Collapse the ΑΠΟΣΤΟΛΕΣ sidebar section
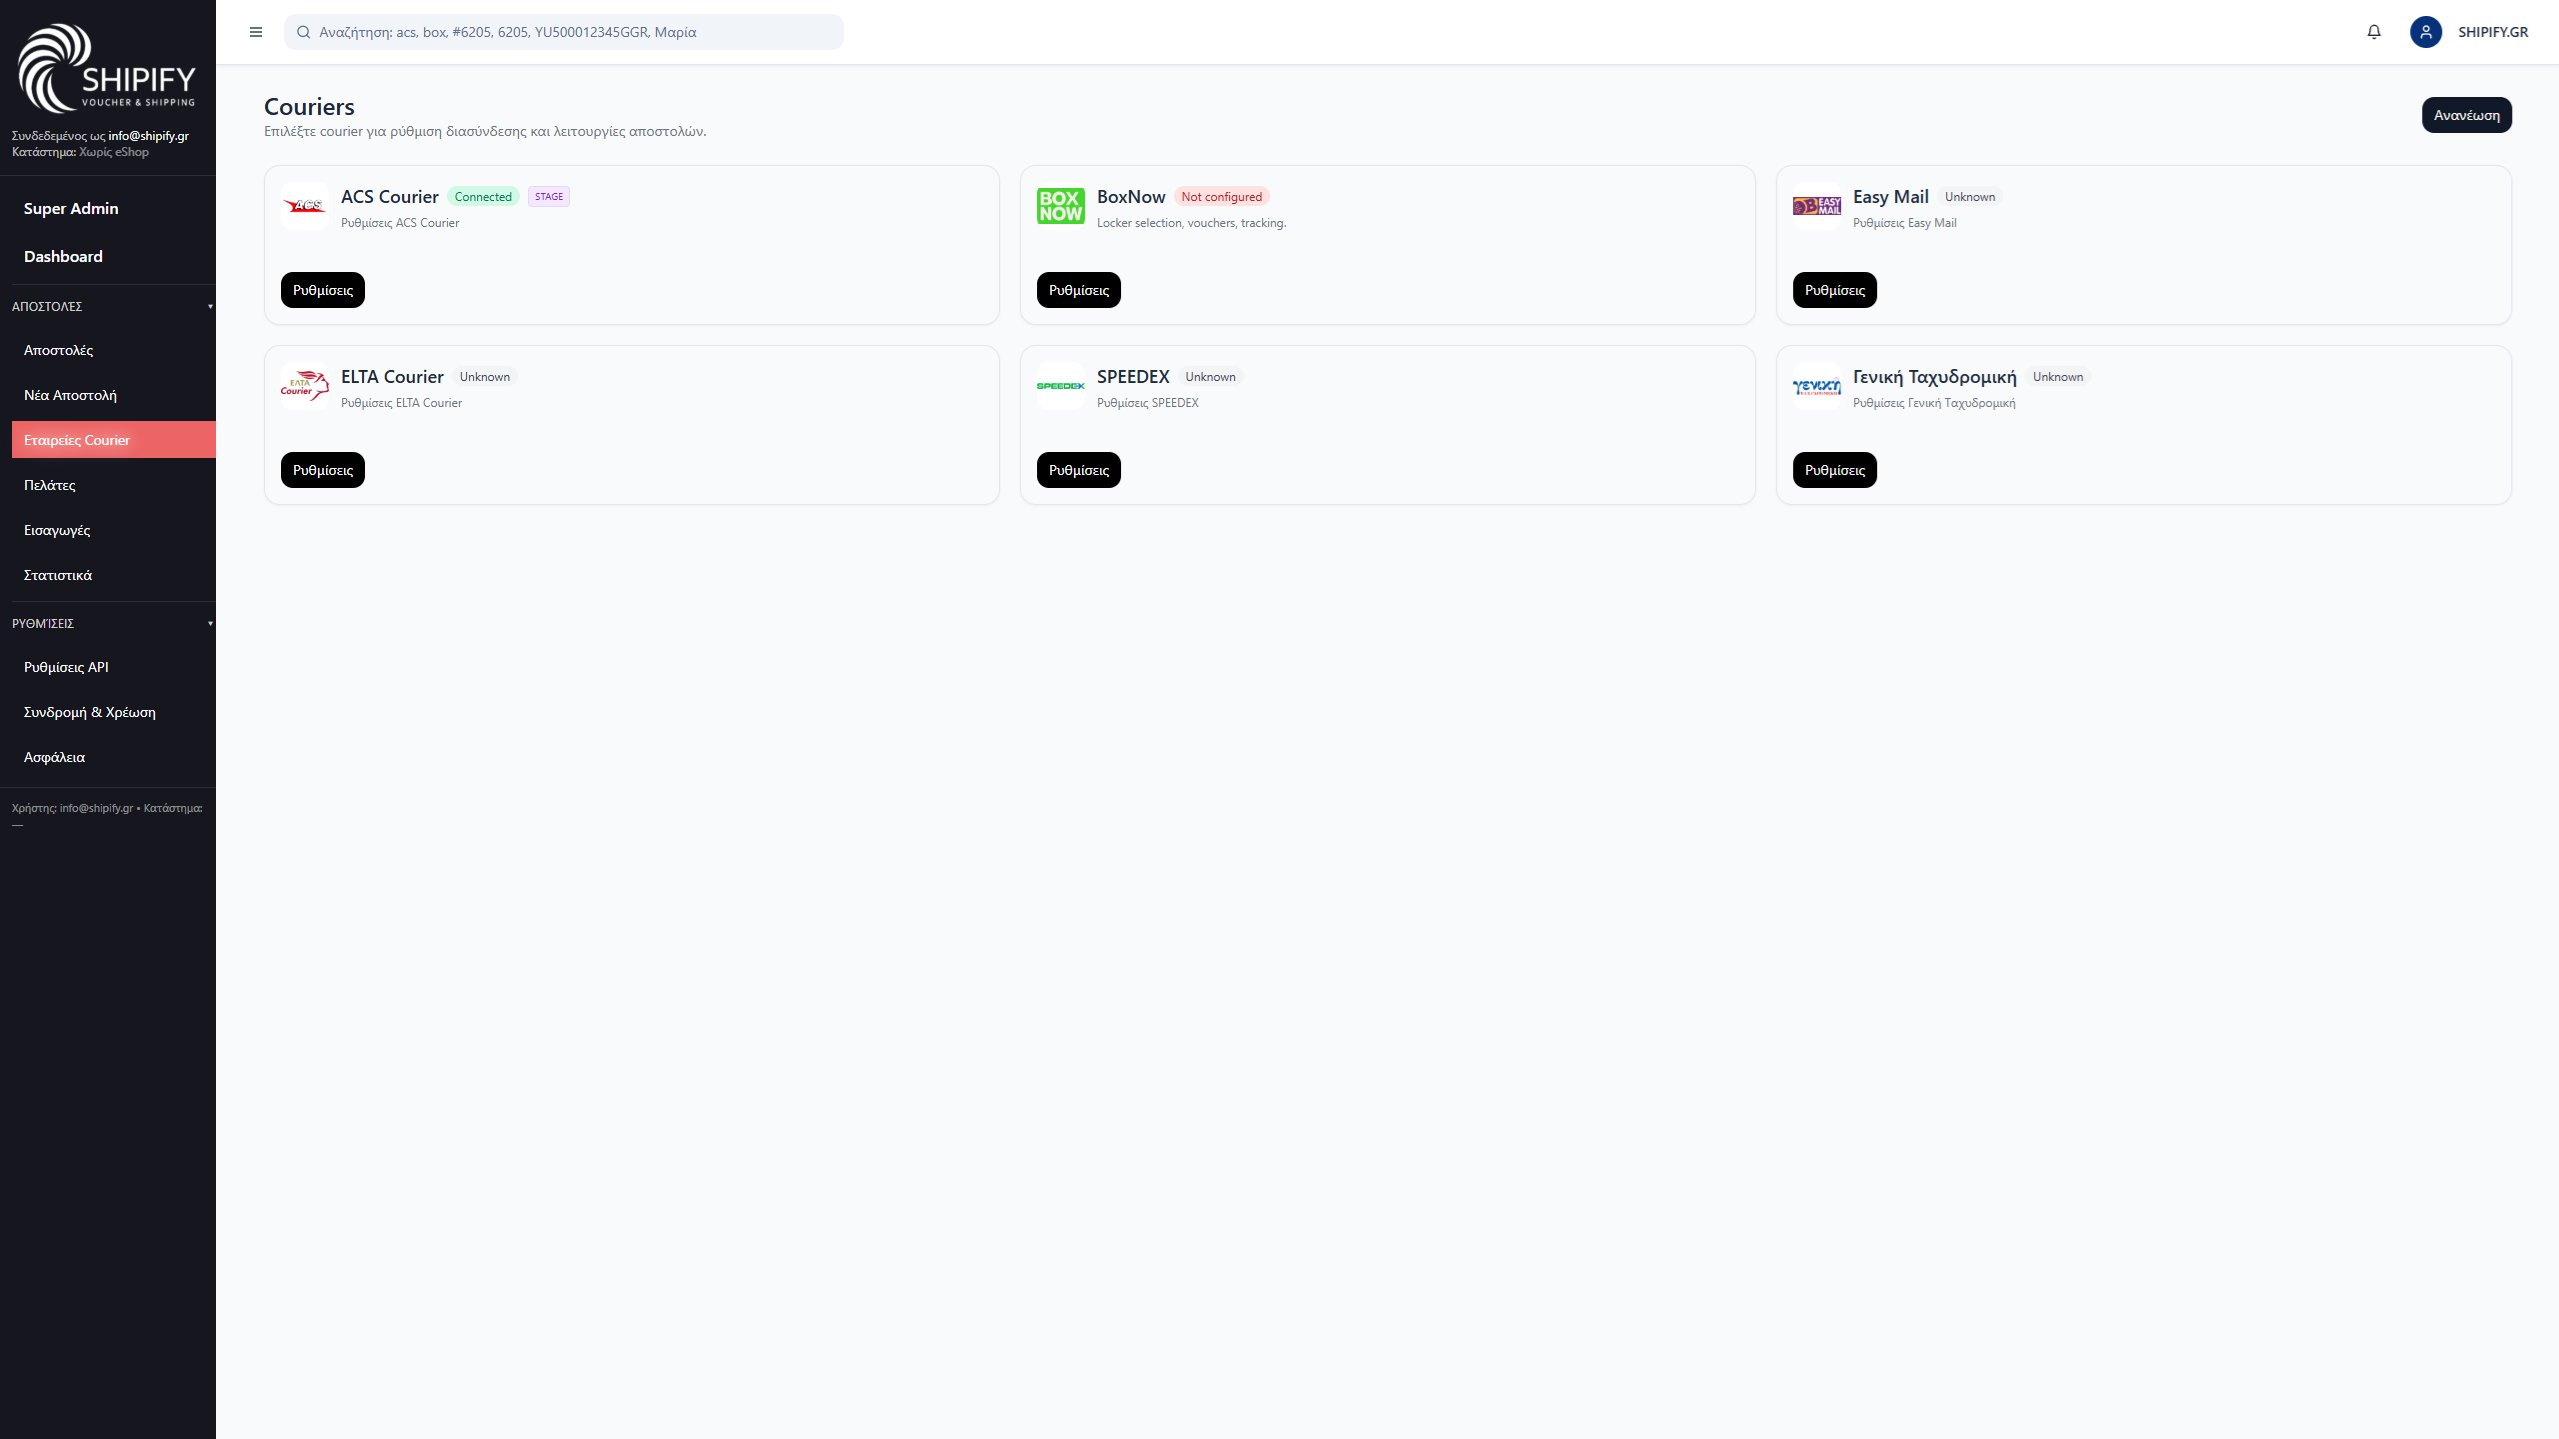Image resolution: width=2559 pixels, height=1439 pixels. (x=210, y=307)
